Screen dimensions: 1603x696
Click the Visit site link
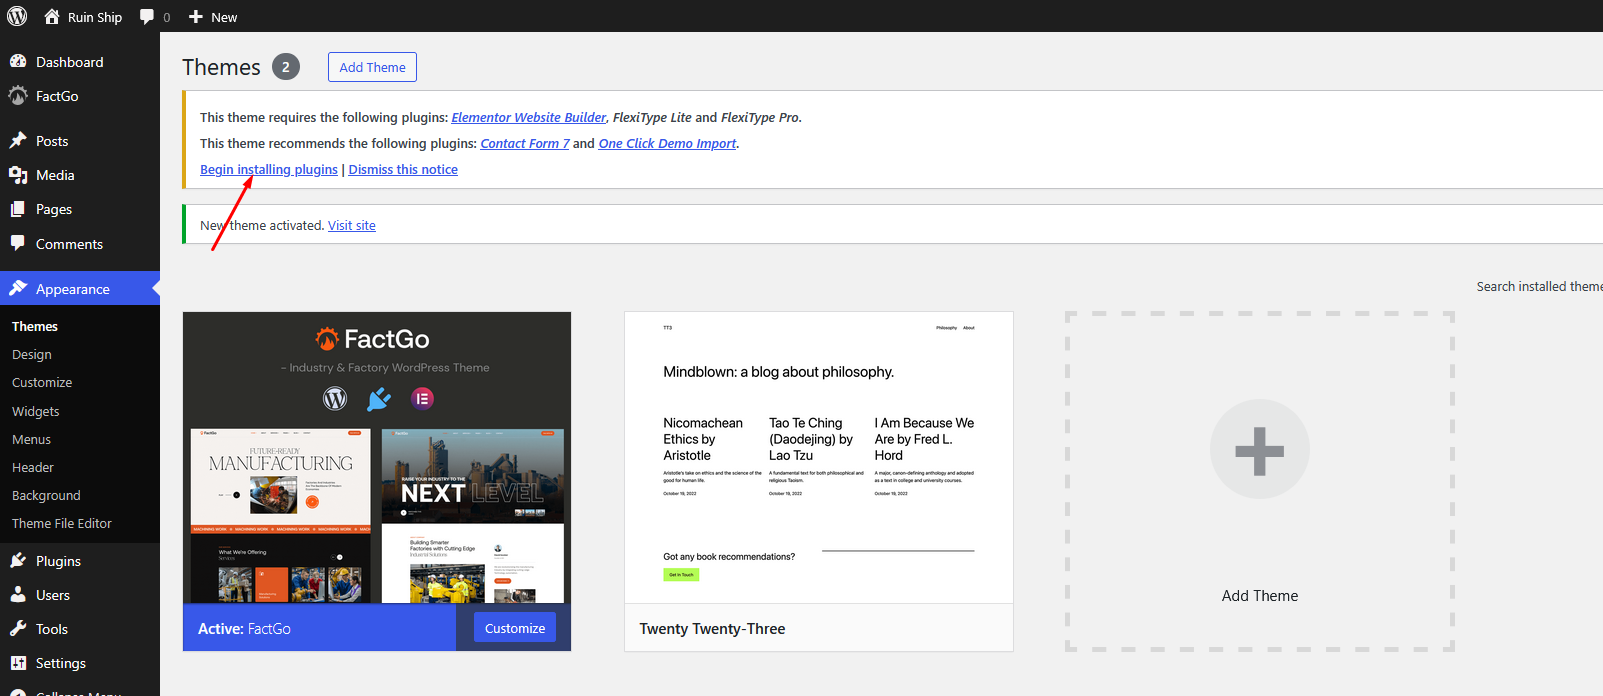tap(352, 225)
